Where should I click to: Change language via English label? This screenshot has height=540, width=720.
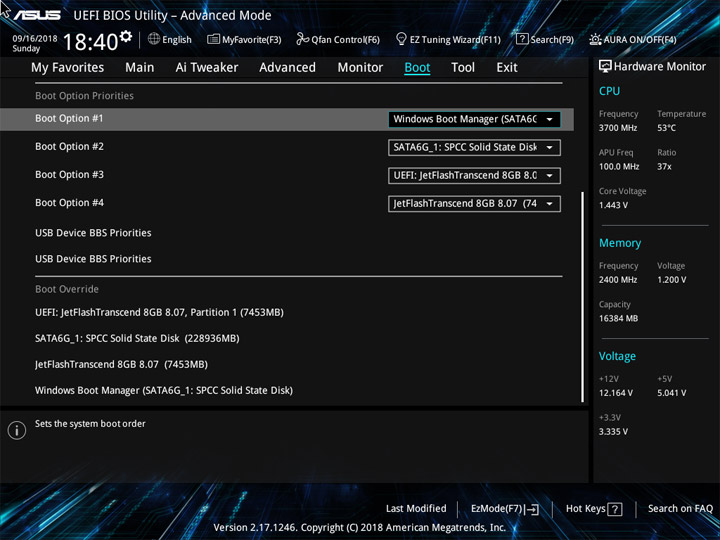pyautogui.click(x=177, y=39)
